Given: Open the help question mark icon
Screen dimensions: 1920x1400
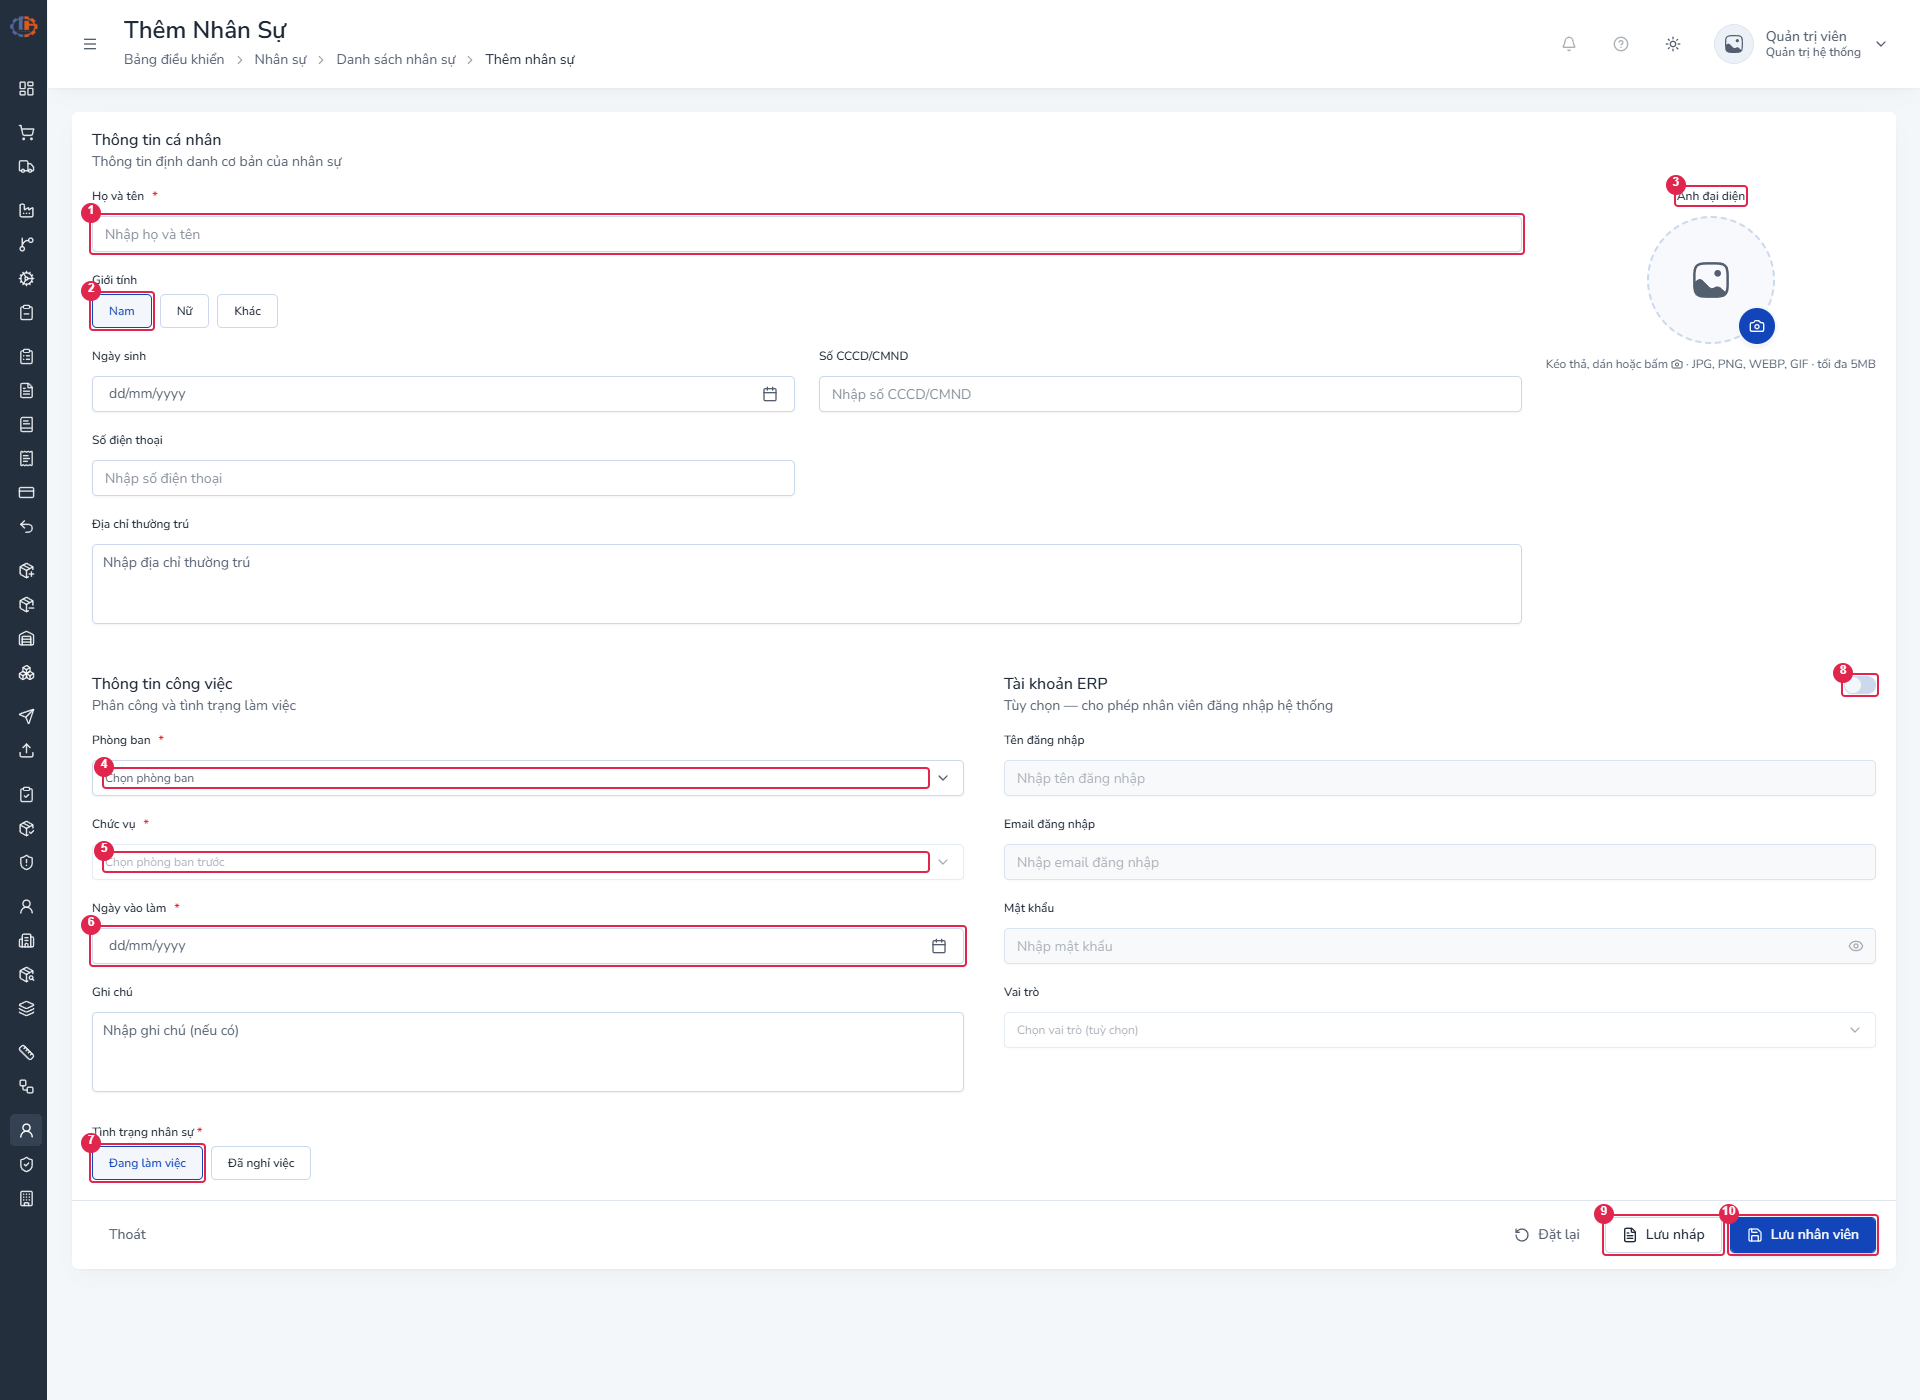Looking at the screenshot, I should (1621, 44).
